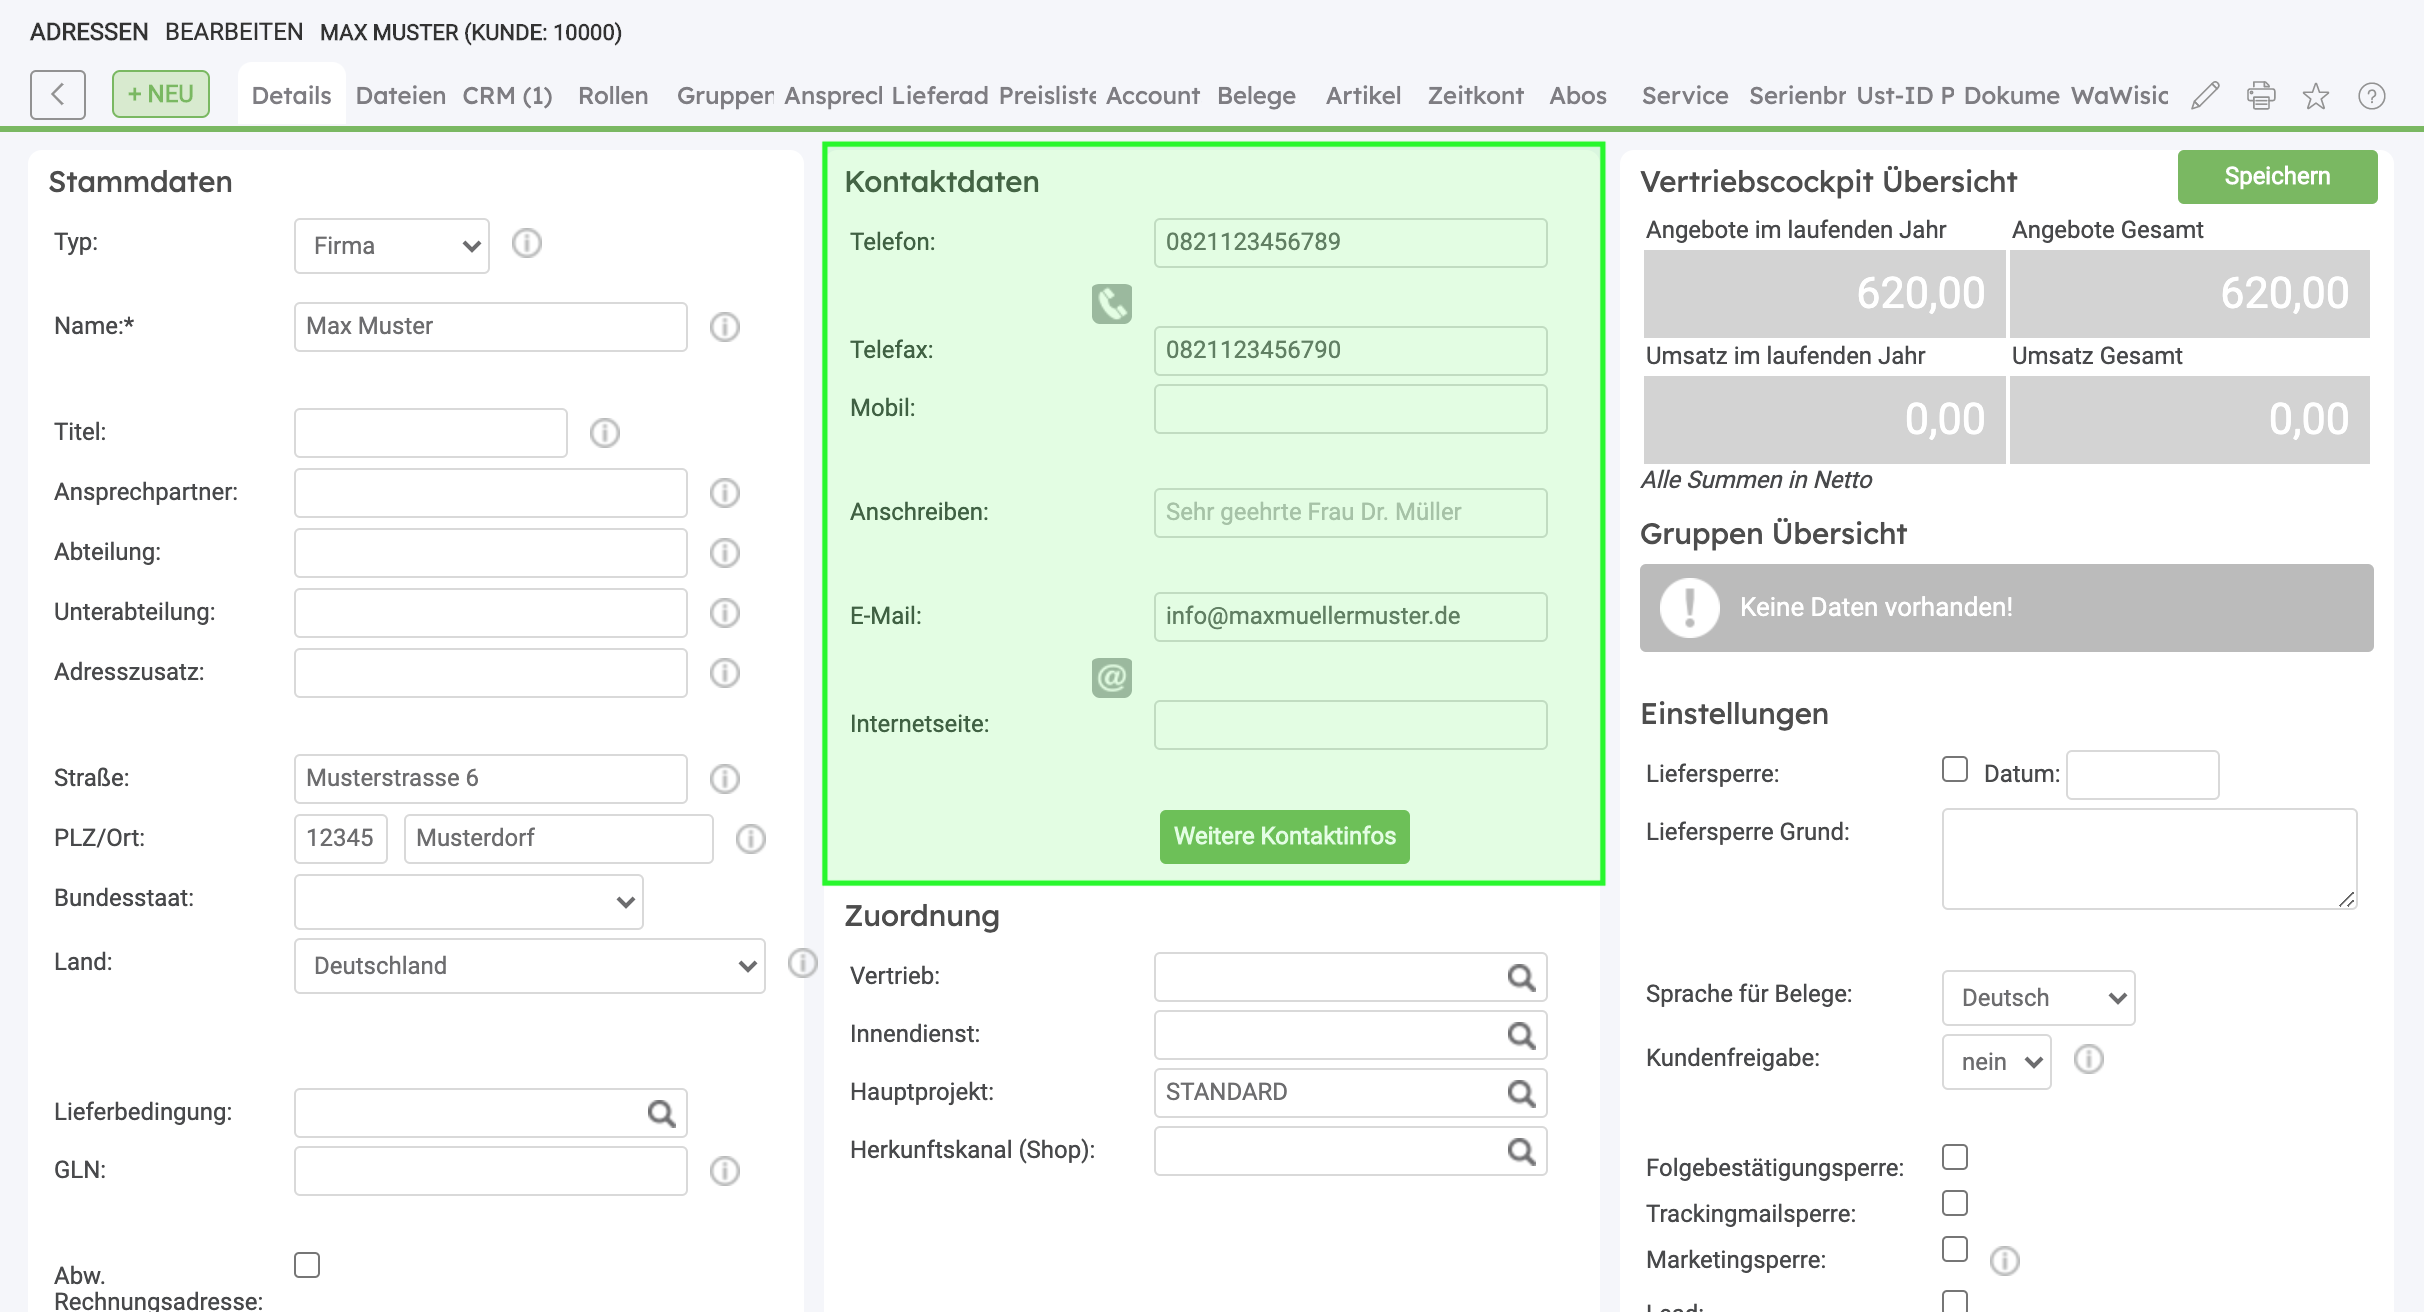
Task: Go back using the left arrow button
Action: point(58,94)
